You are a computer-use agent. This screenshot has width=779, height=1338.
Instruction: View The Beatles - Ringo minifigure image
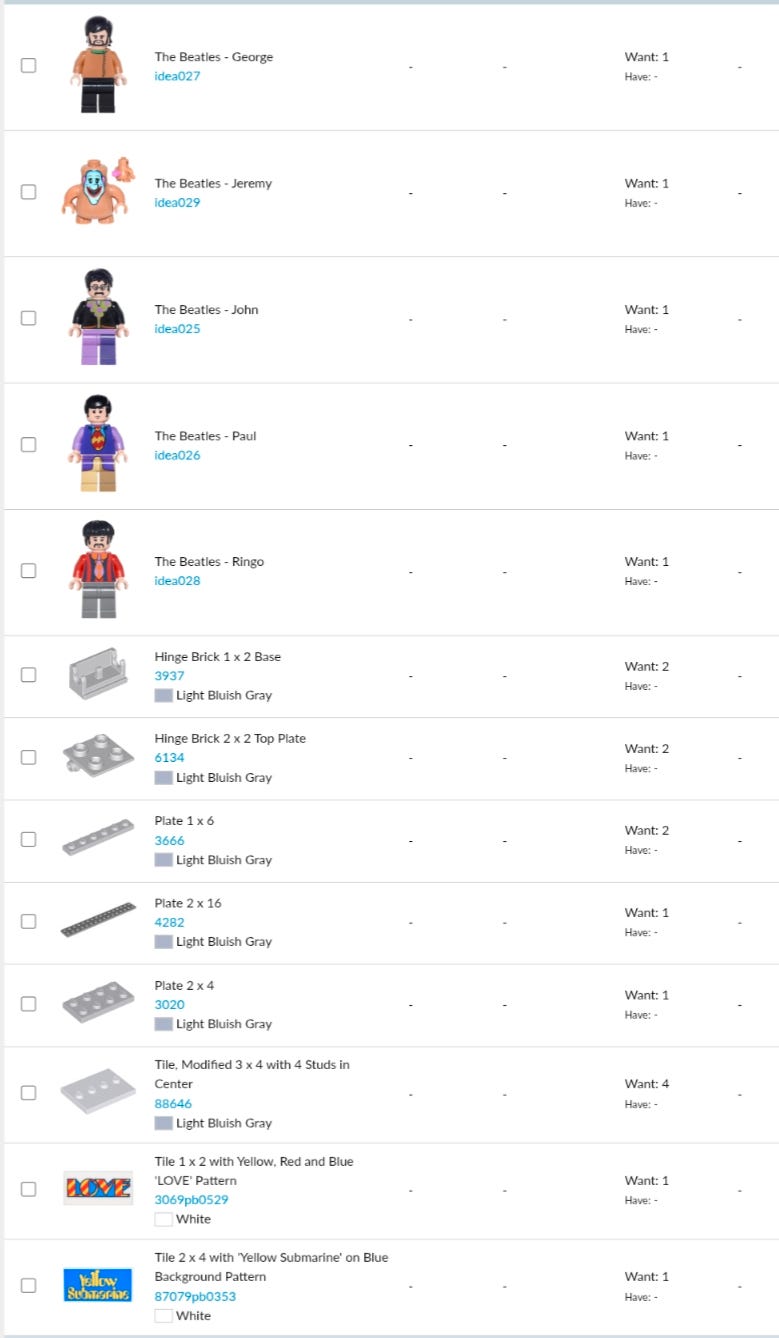click(98, 570)
